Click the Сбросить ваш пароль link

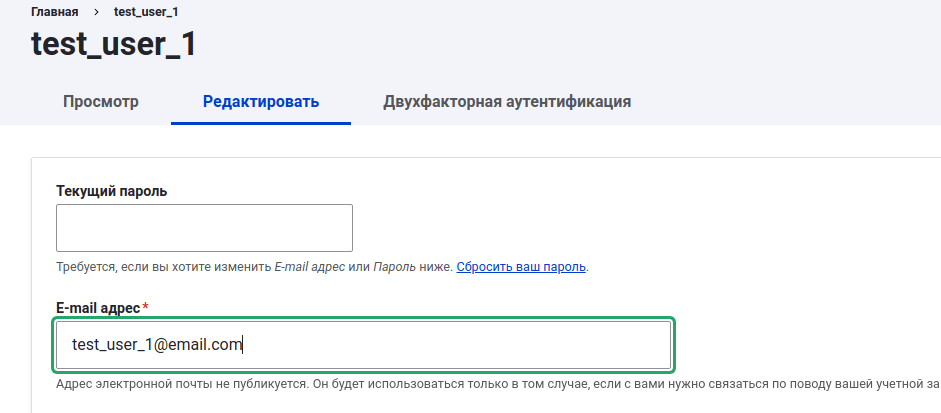pyautogui.click(x=522, y=267)
